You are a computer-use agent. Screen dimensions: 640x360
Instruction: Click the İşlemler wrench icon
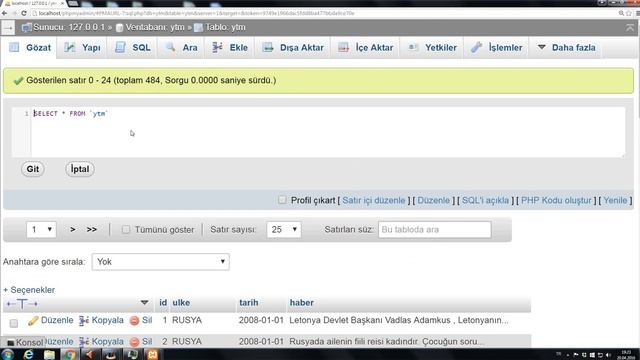pyautogui.click(x=476, y=47)
